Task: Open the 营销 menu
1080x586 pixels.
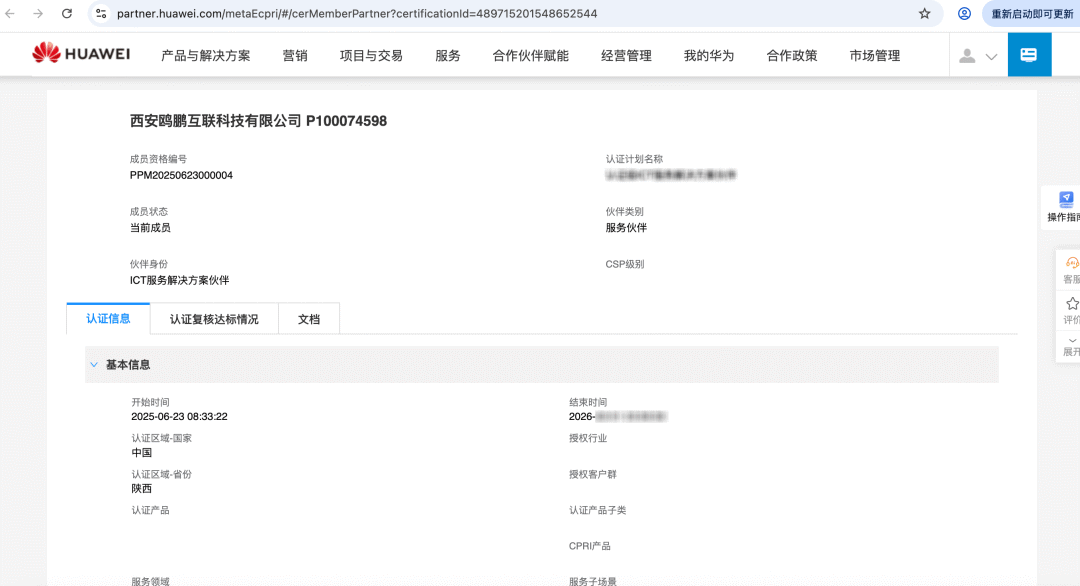Action: click(295, 56)
